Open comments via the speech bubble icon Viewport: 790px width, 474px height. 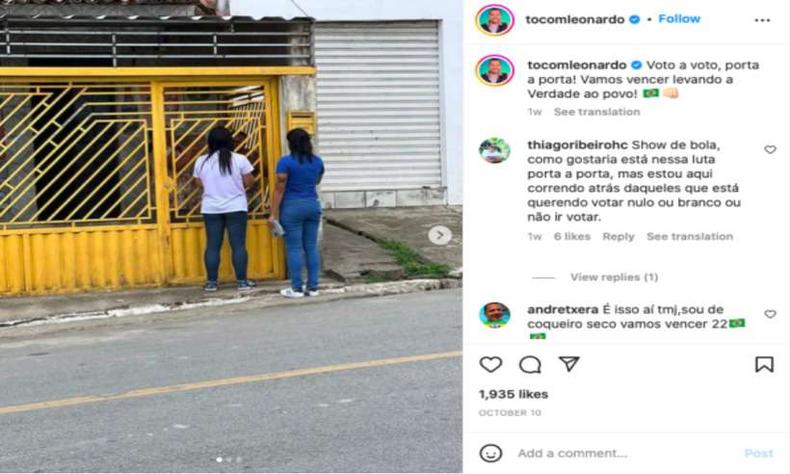pos(530,364)
